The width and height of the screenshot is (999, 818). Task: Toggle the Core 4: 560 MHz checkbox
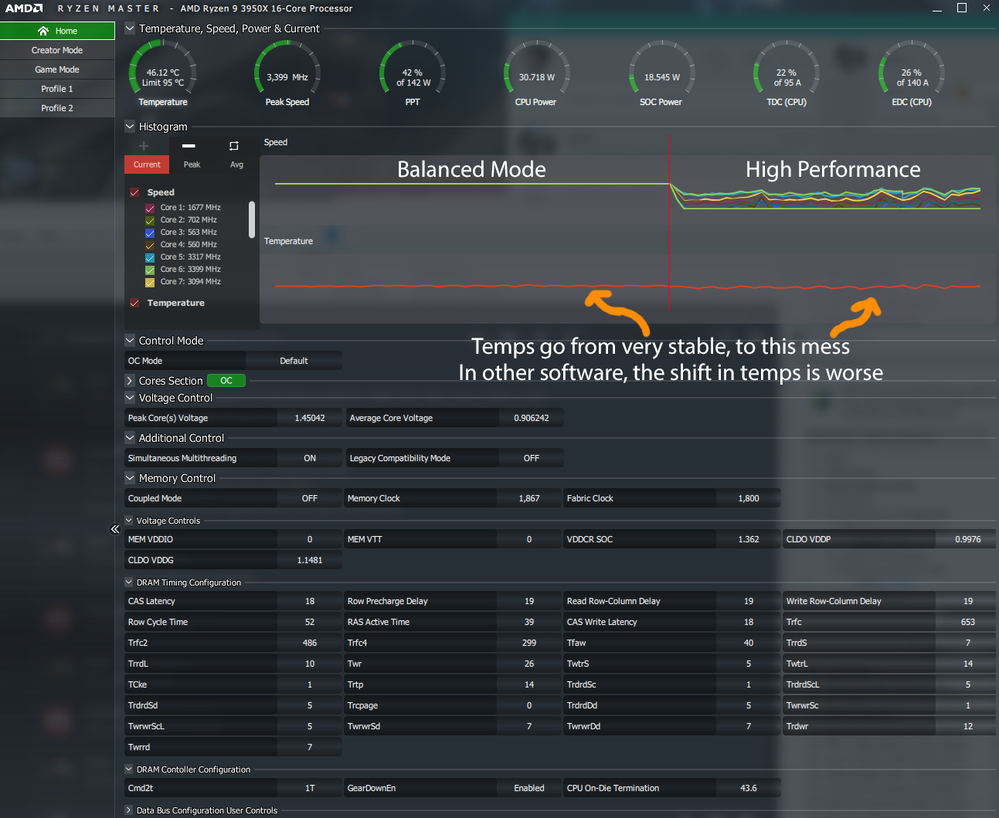click(x=150, y=245)
